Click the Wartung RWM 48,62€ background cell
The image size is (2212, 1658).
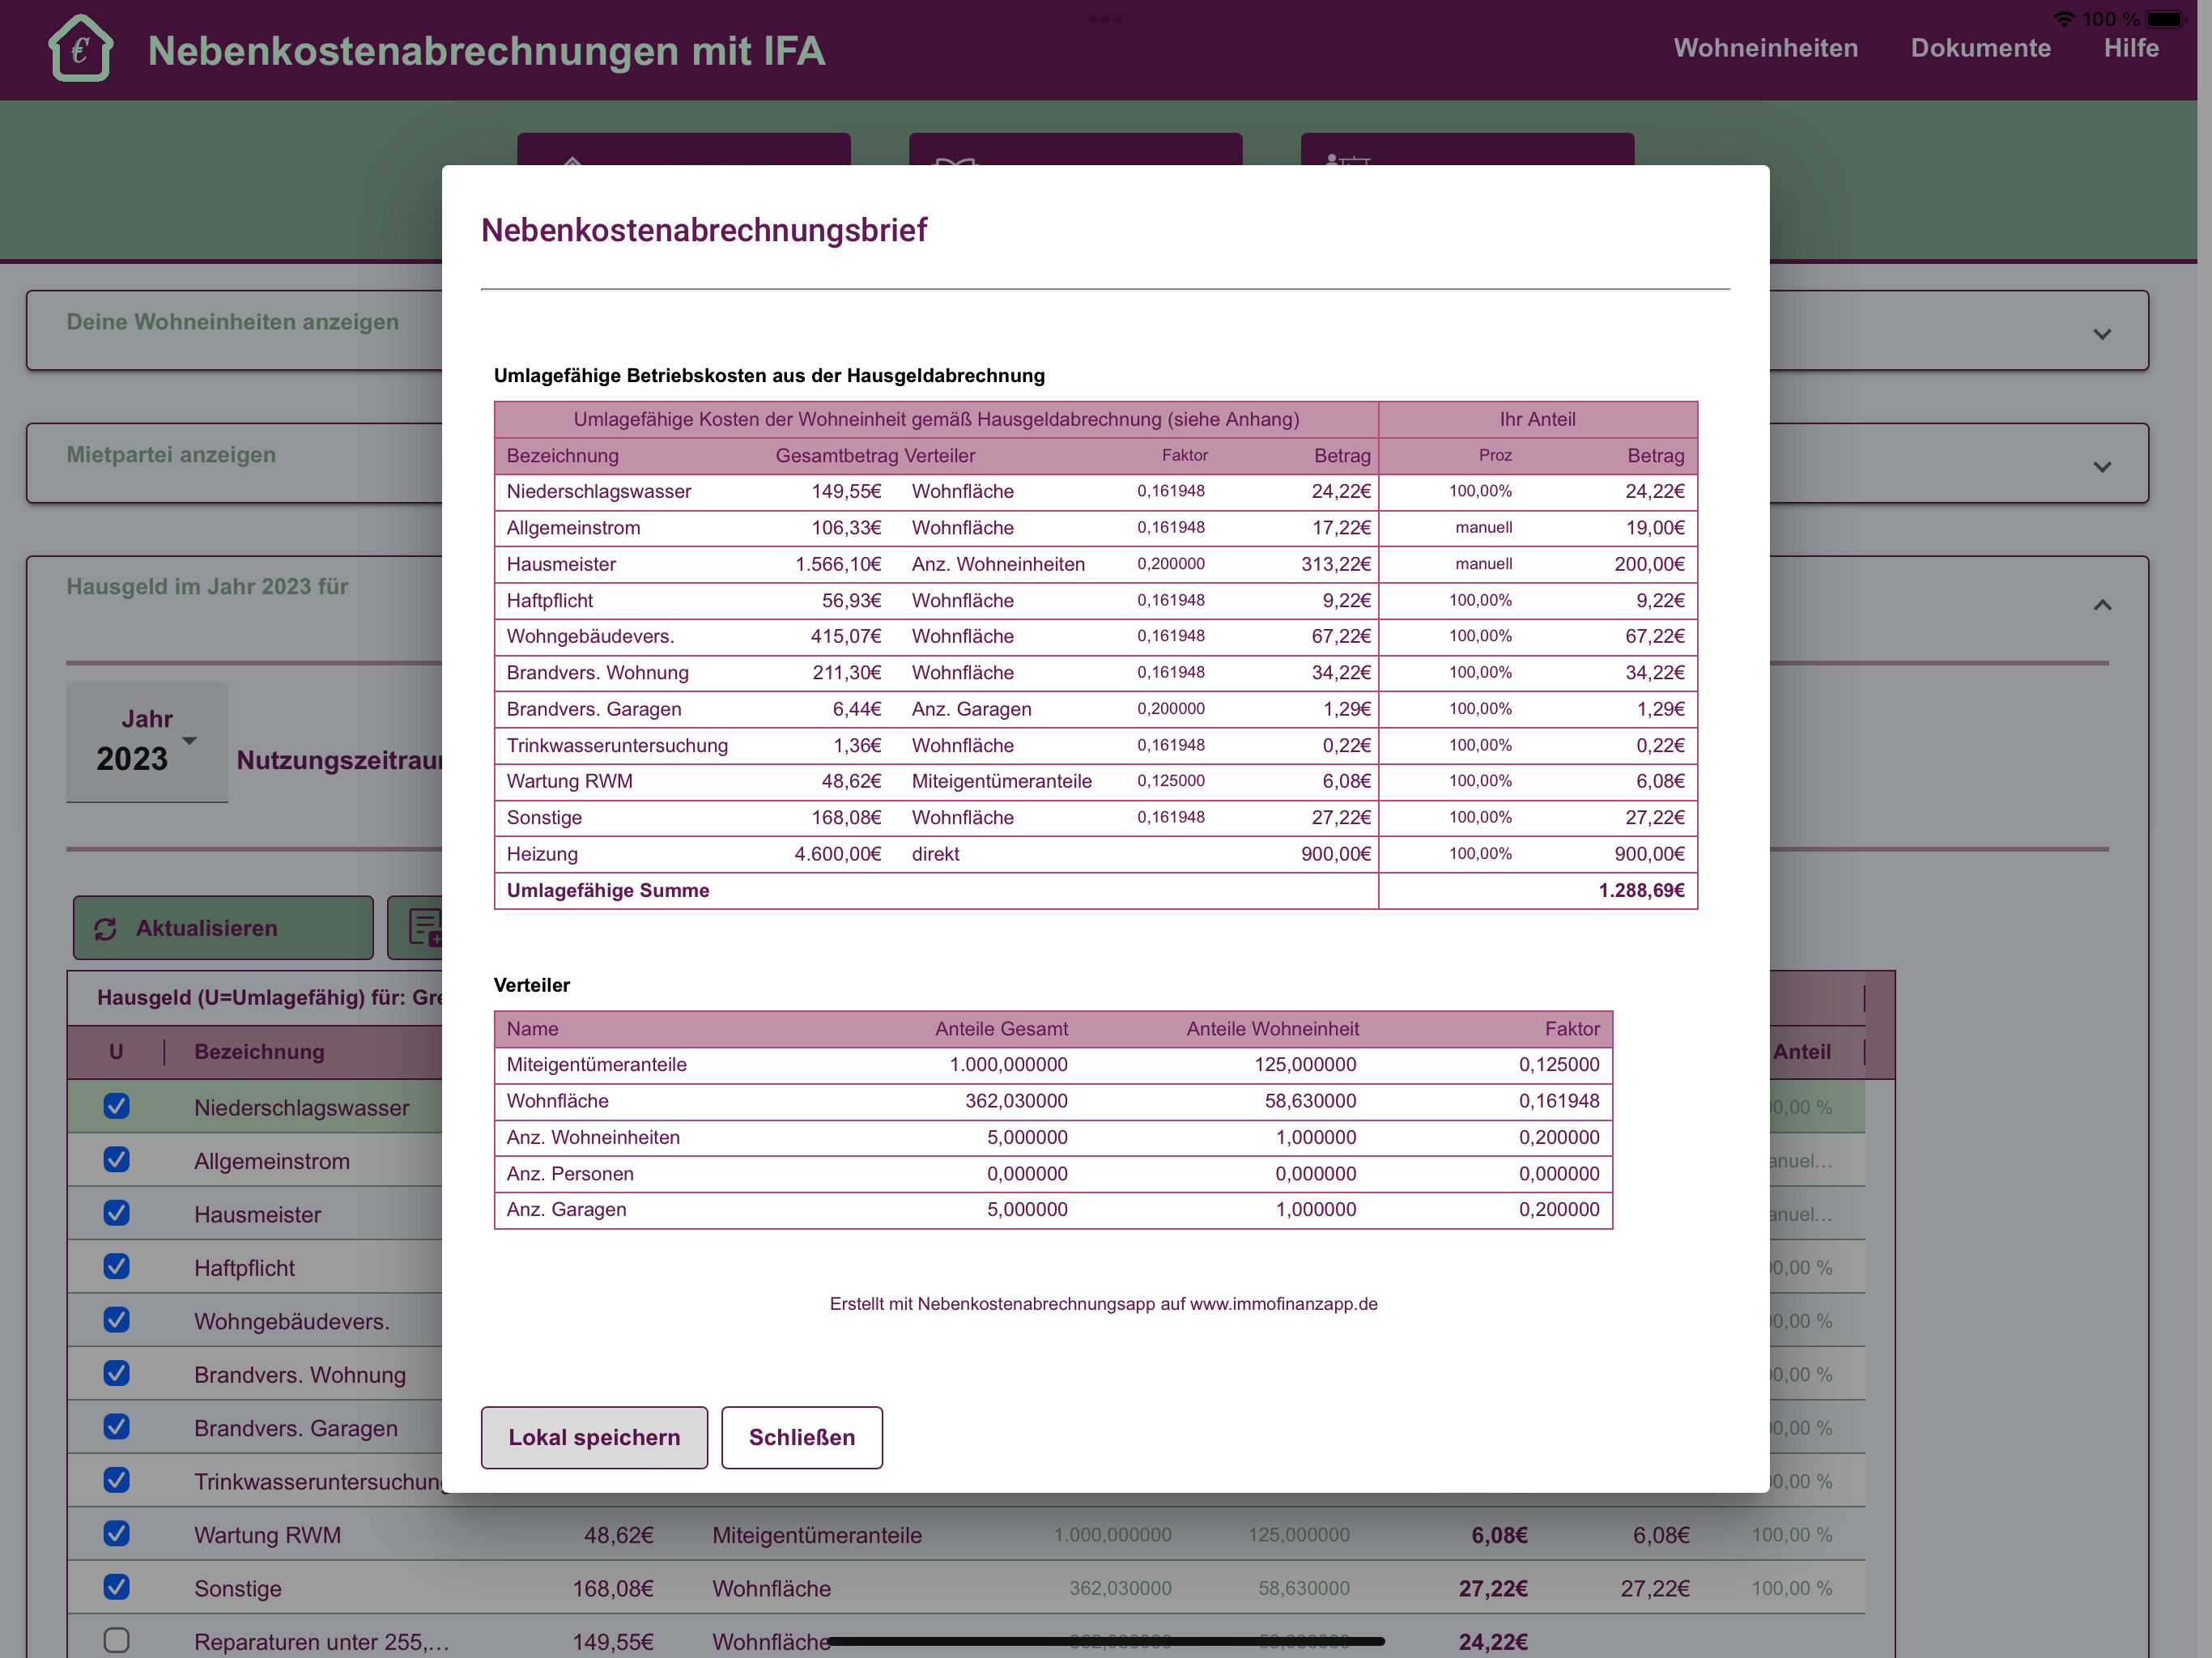click(x=619, y=1535)
